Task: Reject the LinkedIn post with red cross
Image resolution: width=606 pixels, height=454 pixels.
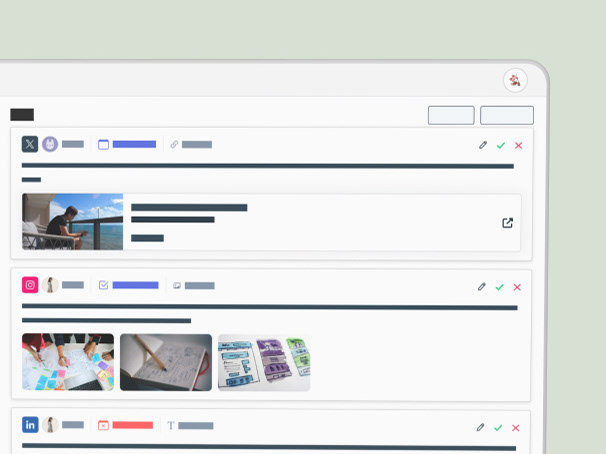Action: 516,428
